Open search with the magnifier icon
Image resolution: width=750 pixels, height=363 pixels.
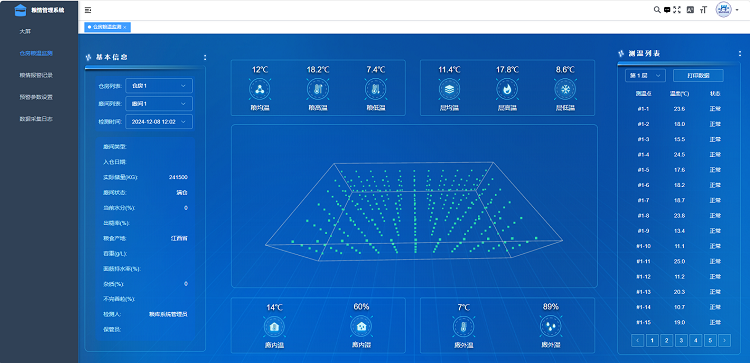pos(657,10)
